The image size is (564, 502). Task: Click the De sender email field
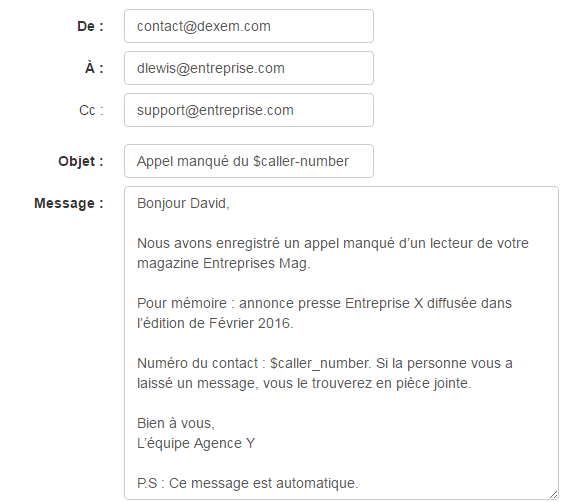[249, 26]
